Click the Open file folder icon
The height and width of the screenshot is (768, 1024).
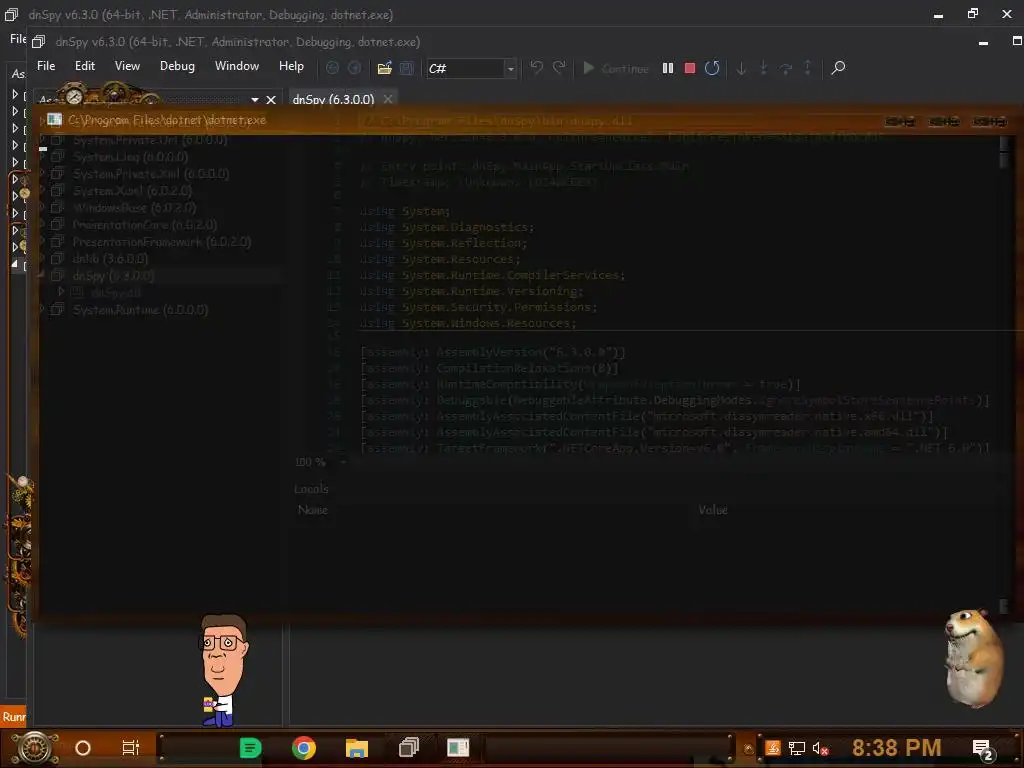[x=385, y=68]
